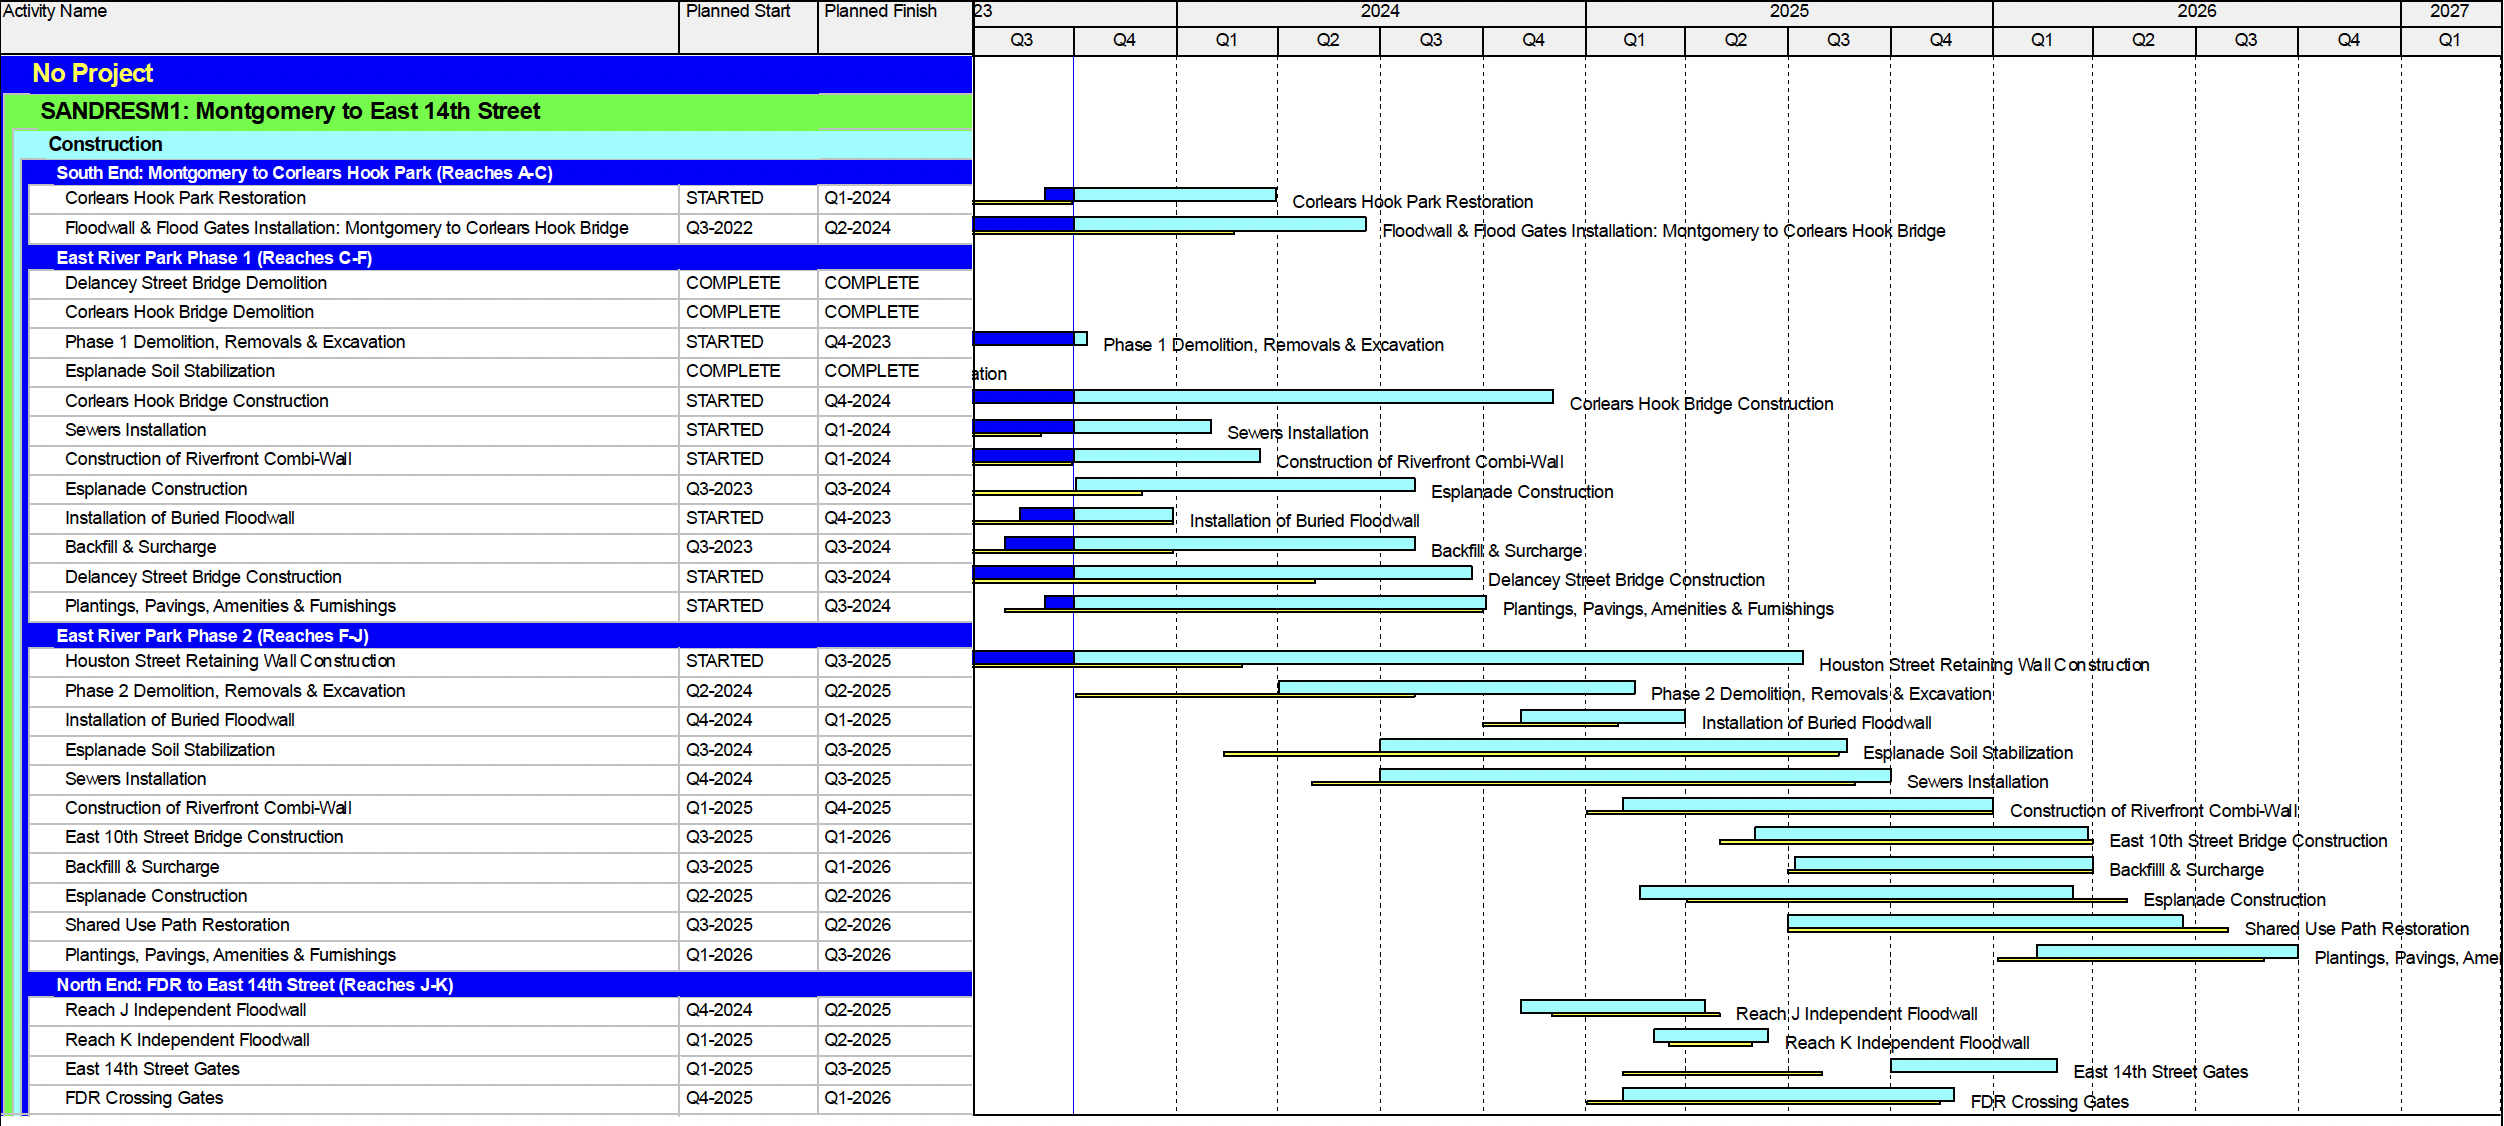Select Corlears Hook Bridge Construction activity name
The image size is (2504, 1126).
point(197,401)
